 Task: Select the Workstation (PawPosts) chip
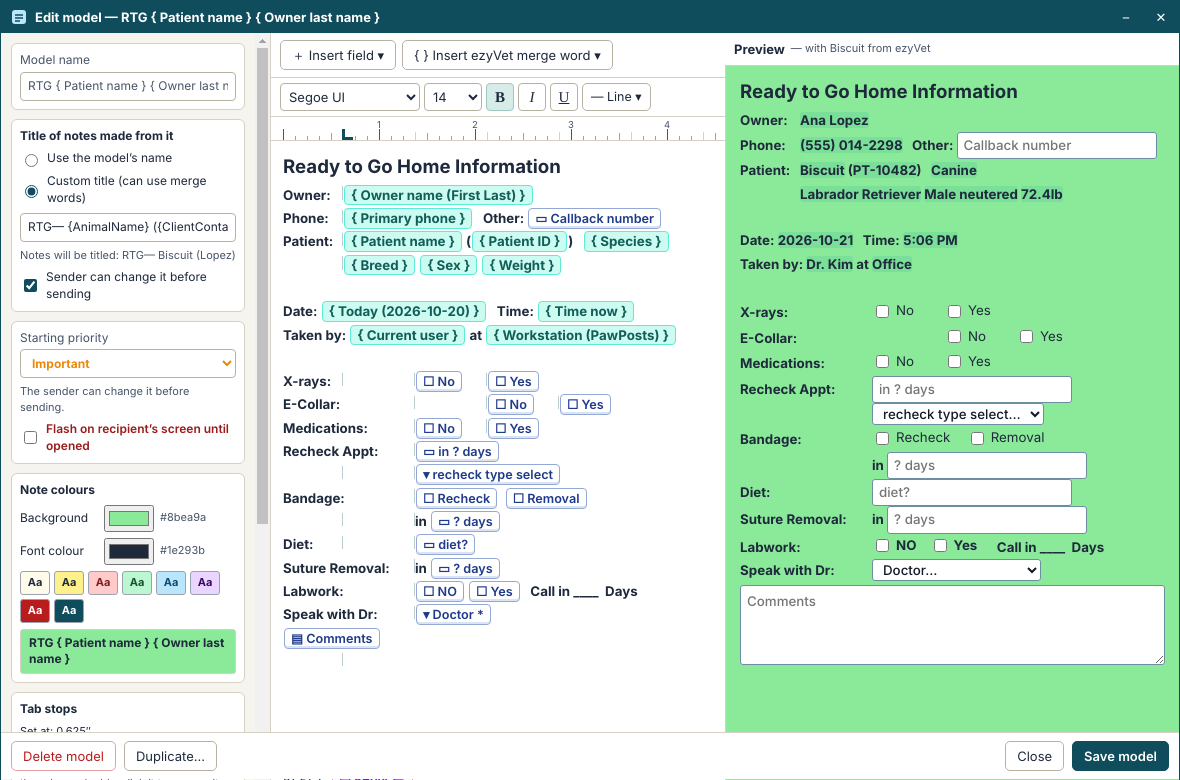click(x=581, y=335)
